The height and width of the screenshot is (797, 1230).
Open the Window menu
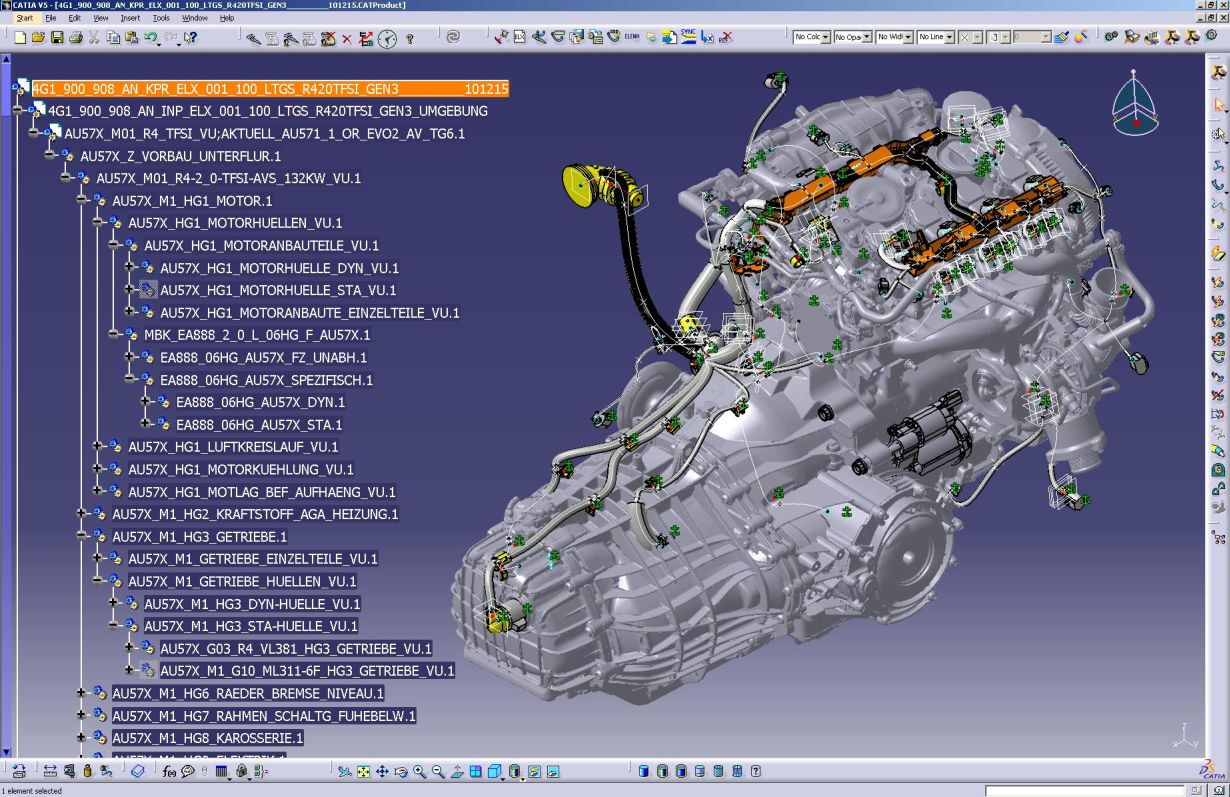click(195, 18)
